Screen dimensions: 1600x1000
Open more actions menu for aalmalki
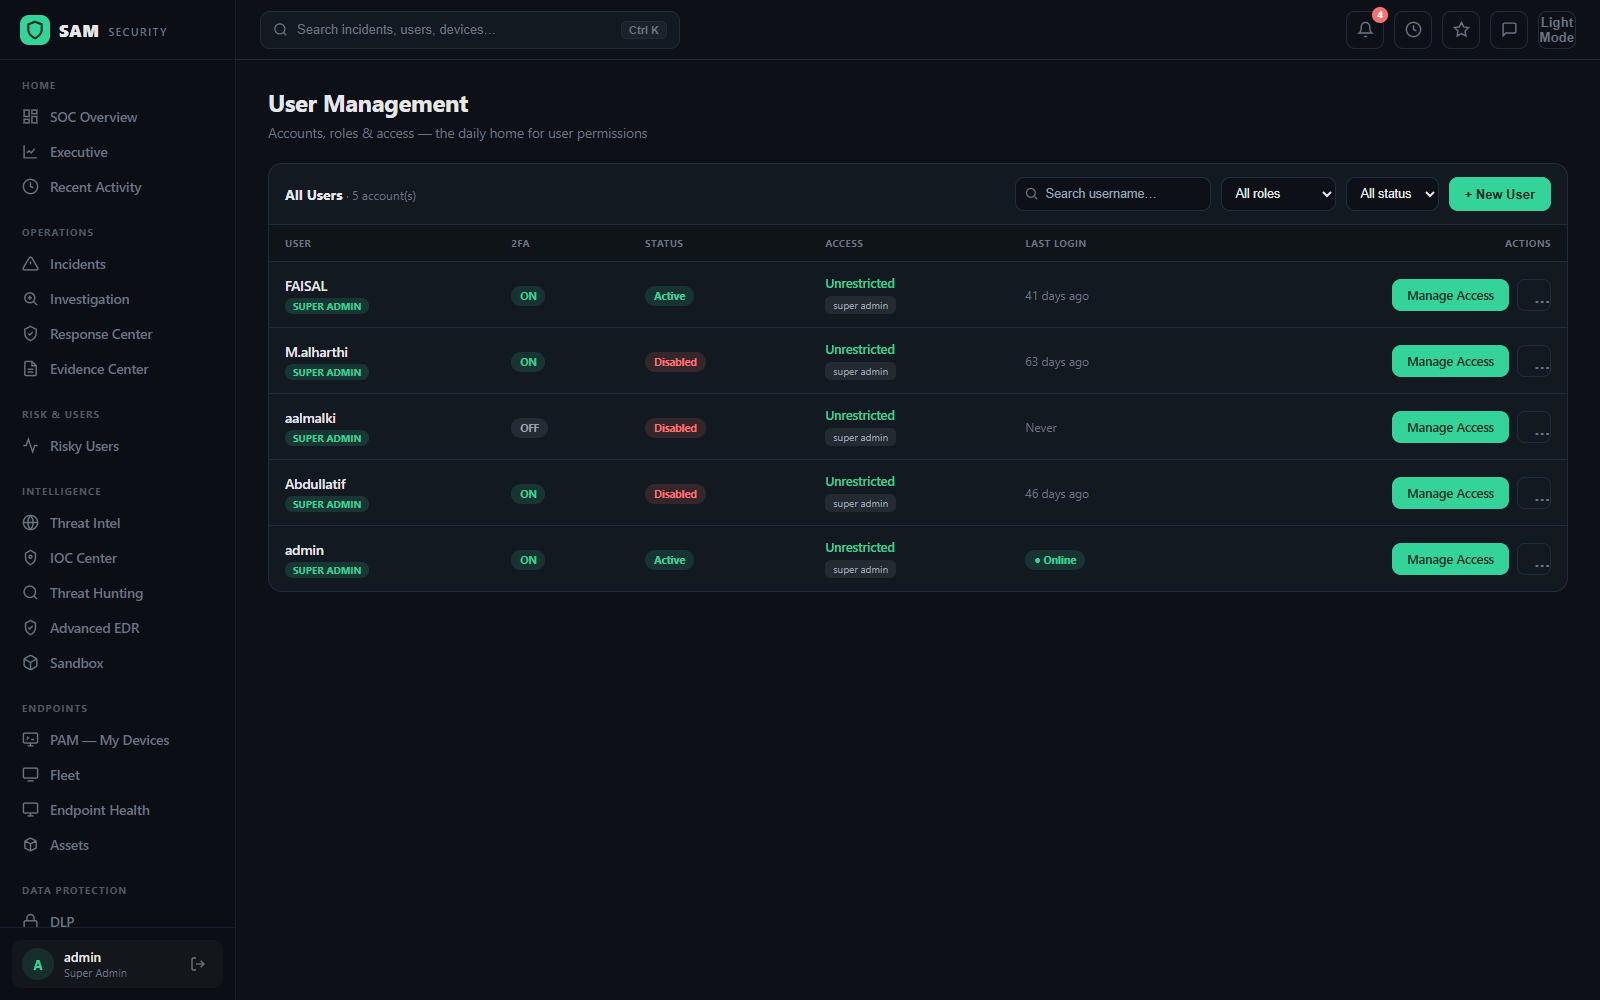point(1534,427)
